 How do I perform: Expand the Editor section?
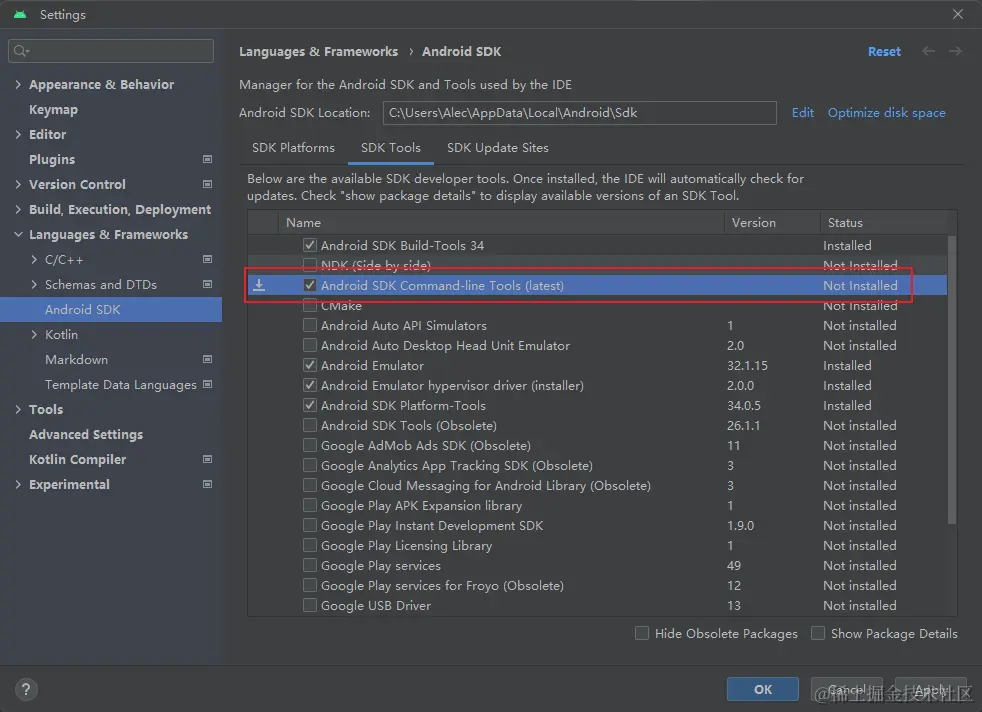18,135
